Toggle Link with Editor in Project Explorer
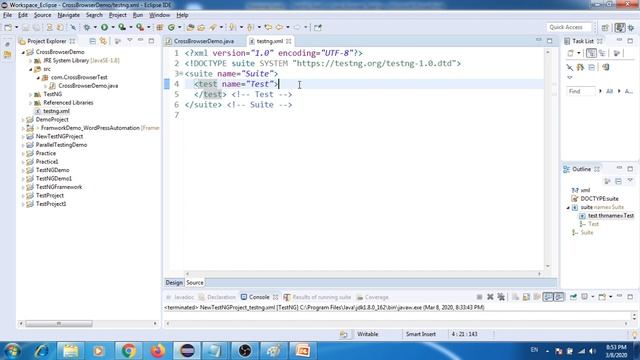The image size is (640, 360). [x=103, y=41]
